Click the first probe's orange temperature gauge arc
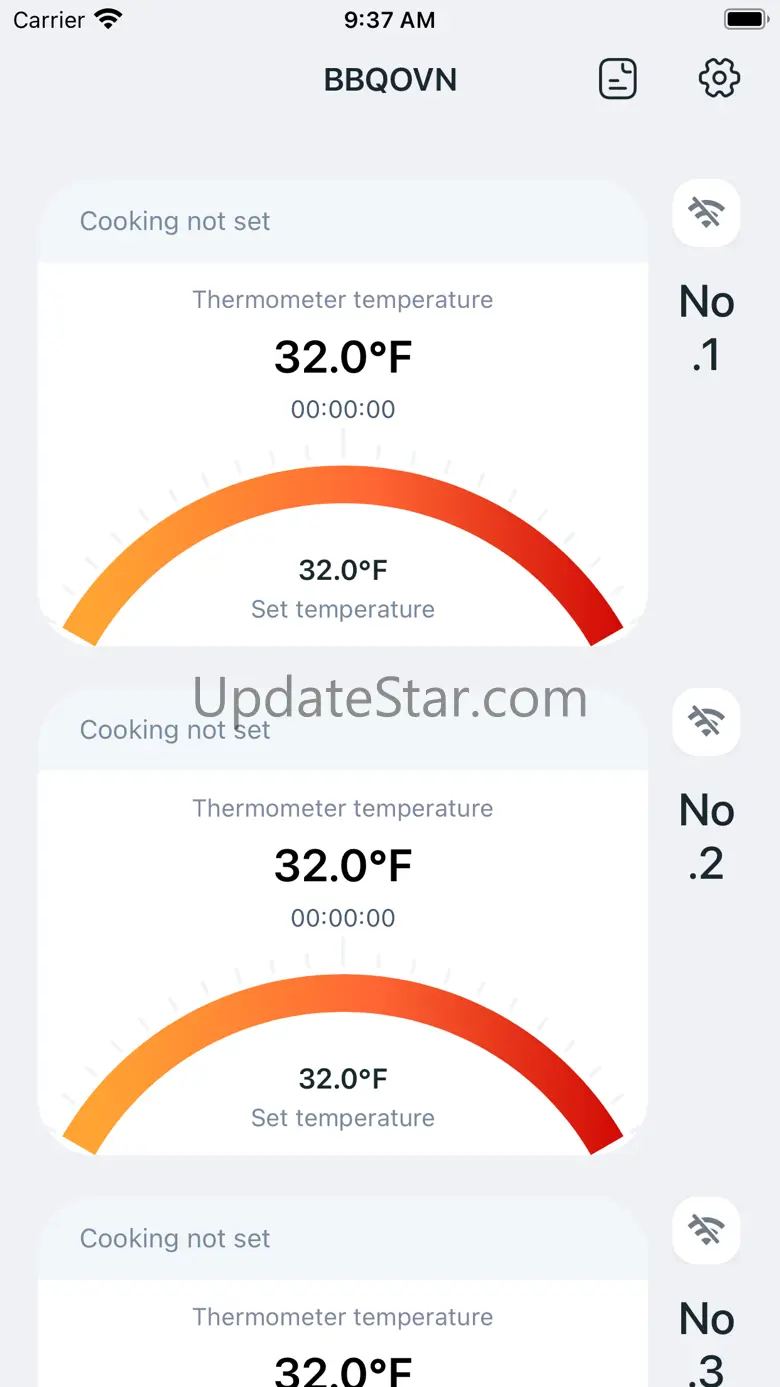This screenshot has height=1387, width=780. (x=343, y=490)
